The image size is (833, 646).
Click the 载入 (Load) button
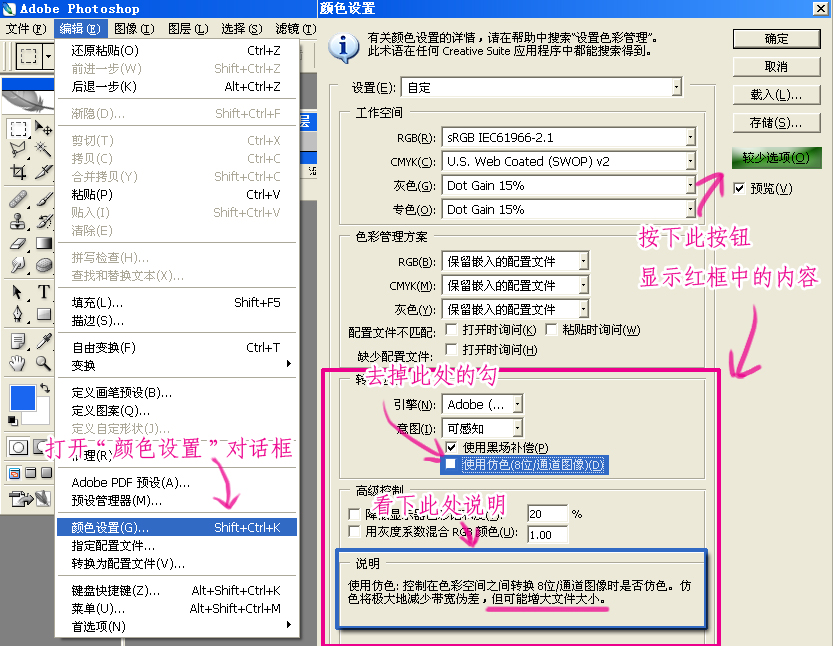(x=776, y=95)
